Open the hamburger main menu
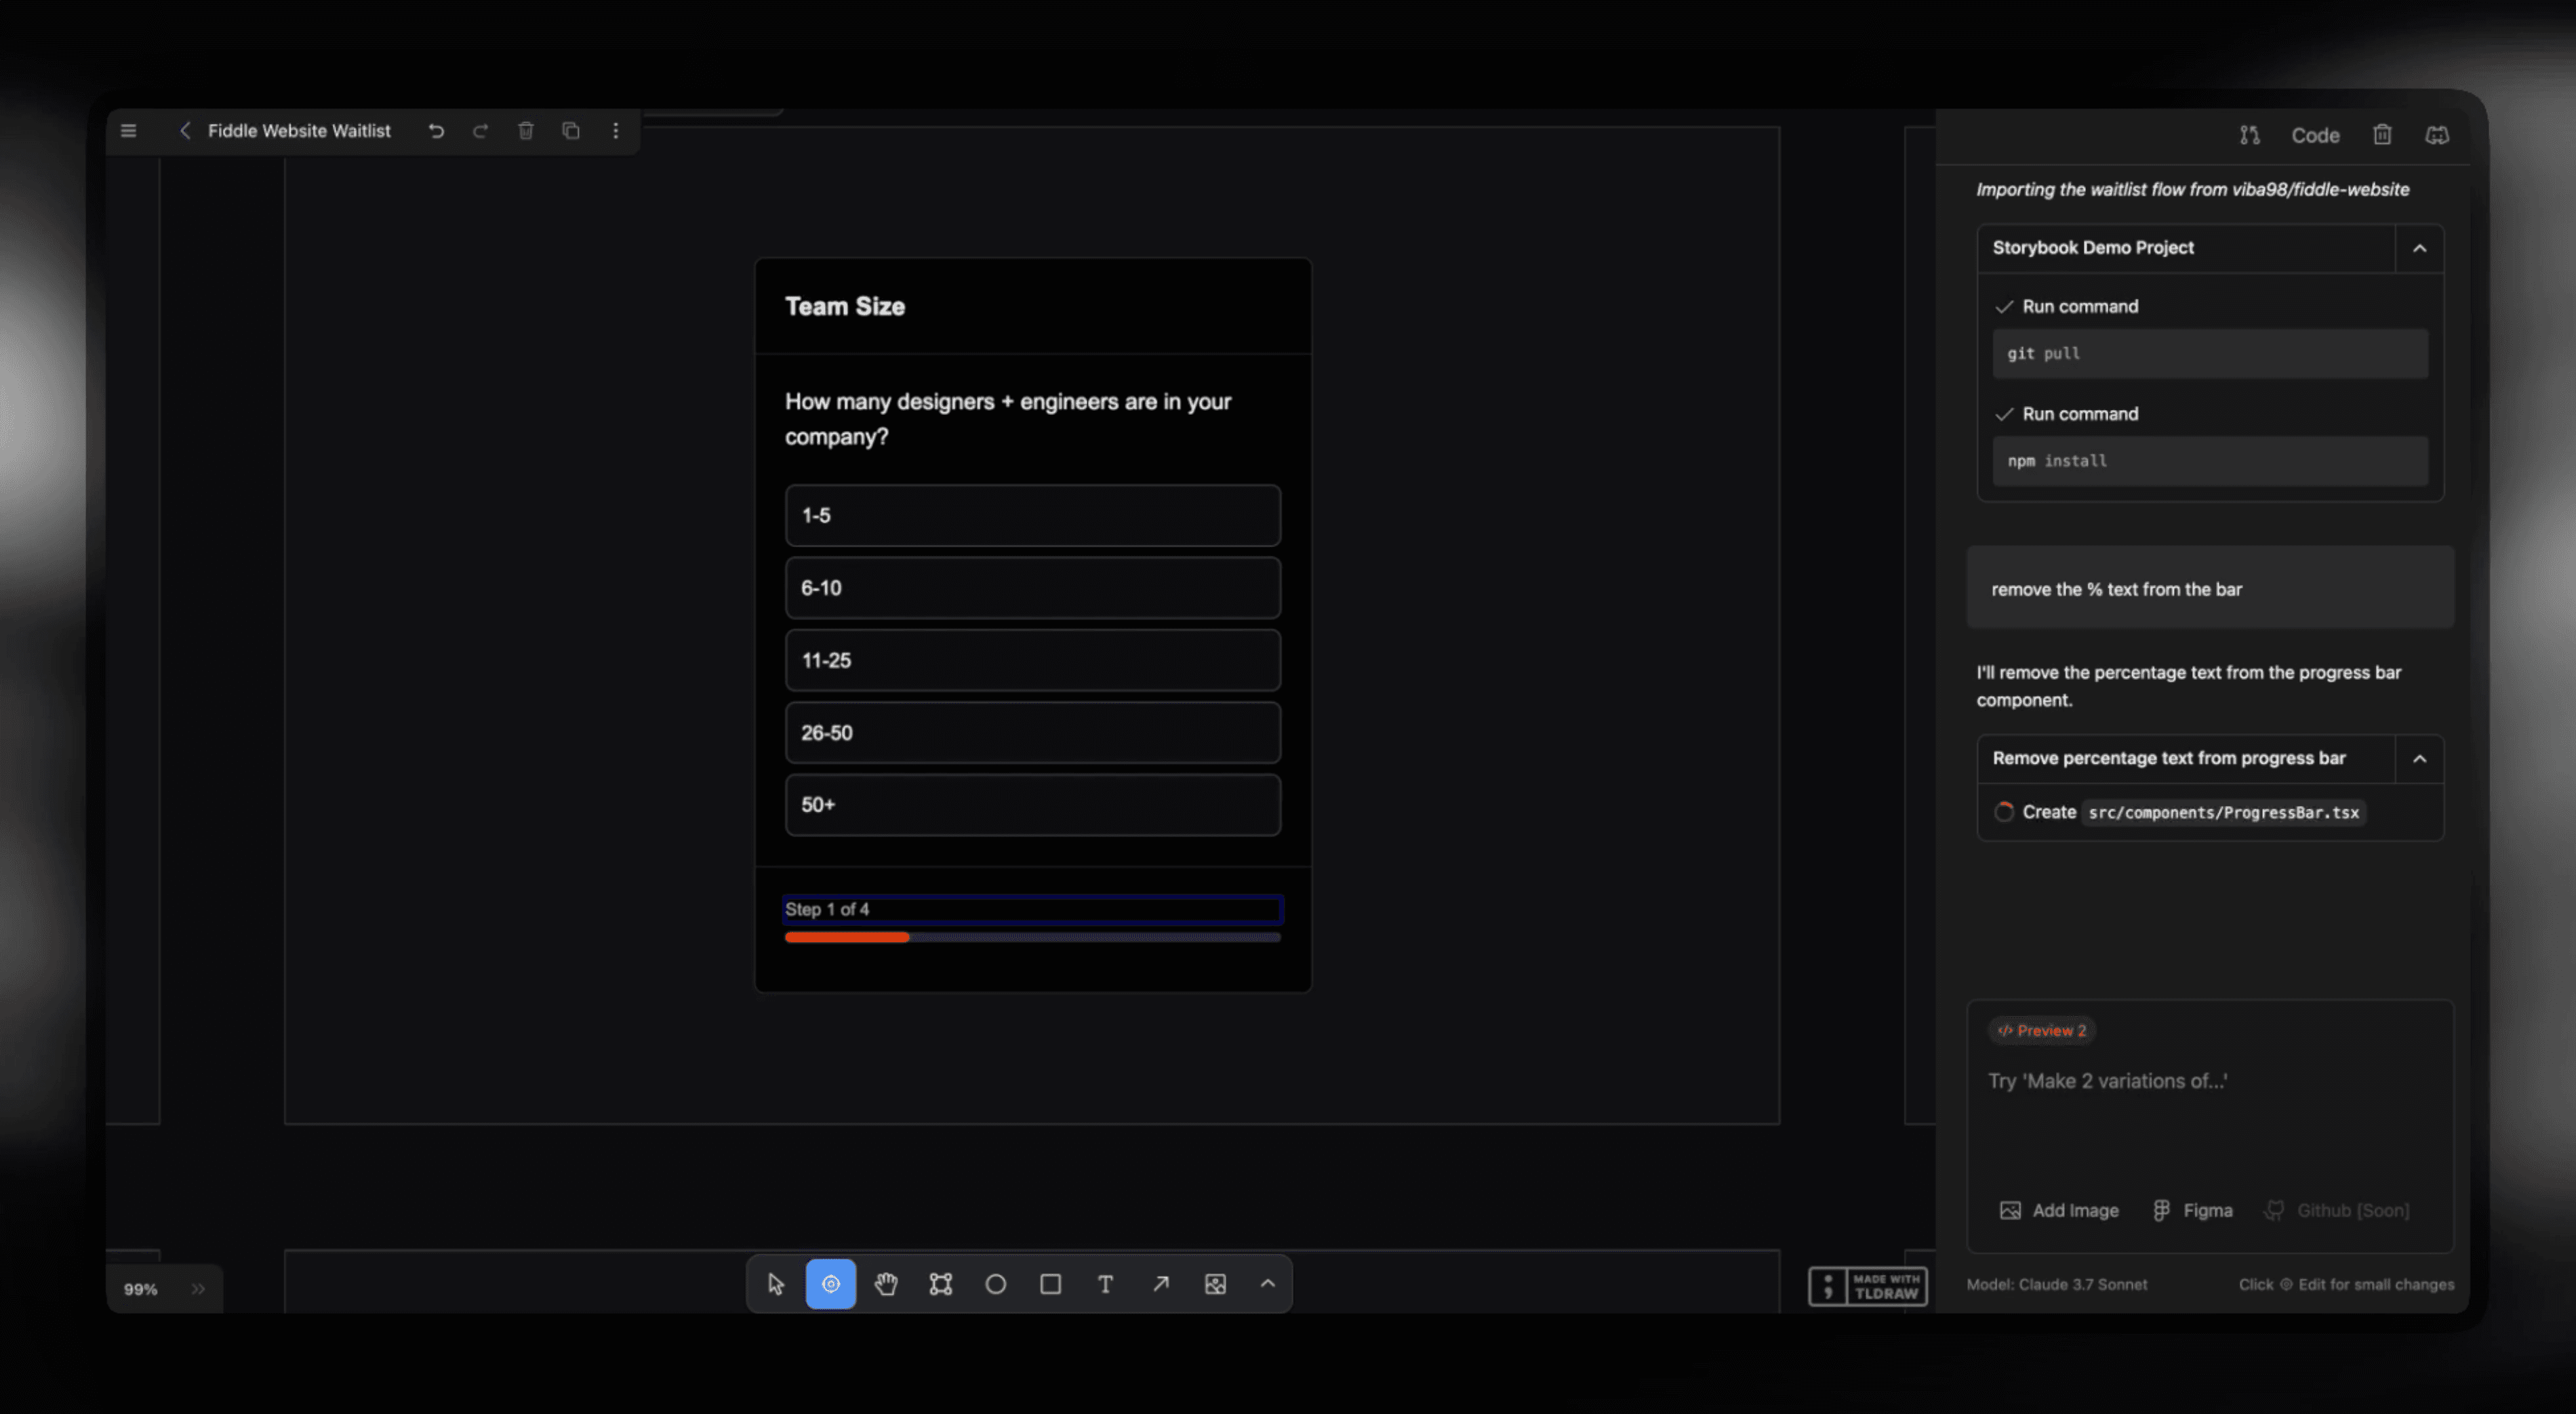Image resolution: width=2576 pixels, height=1414 pixels. point(128,131)
